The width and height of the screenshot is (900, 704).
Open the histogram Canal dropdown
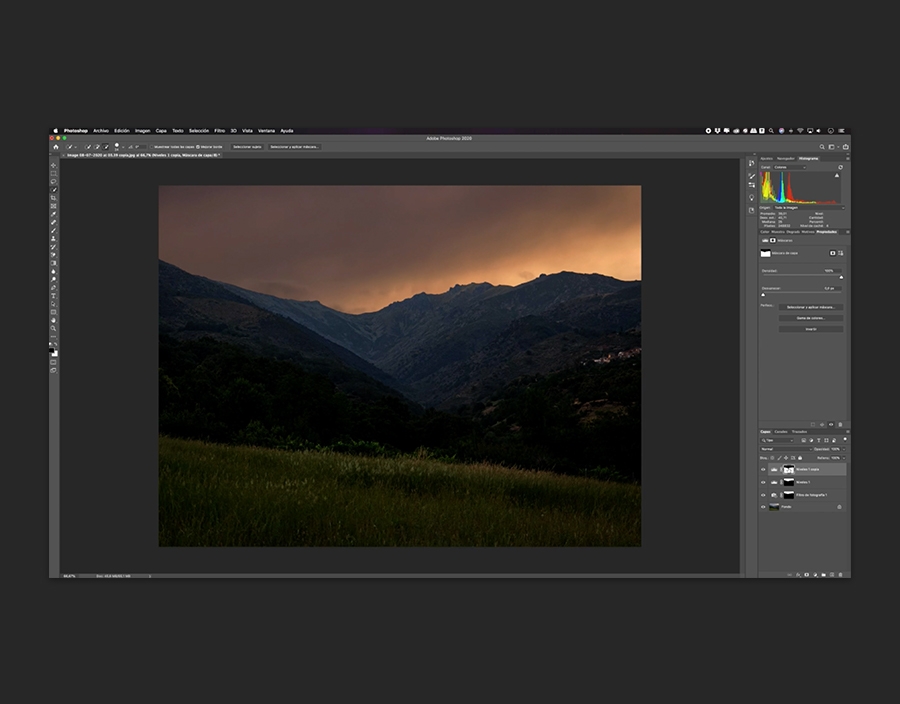pyautogui.click(x=790, y=167)
